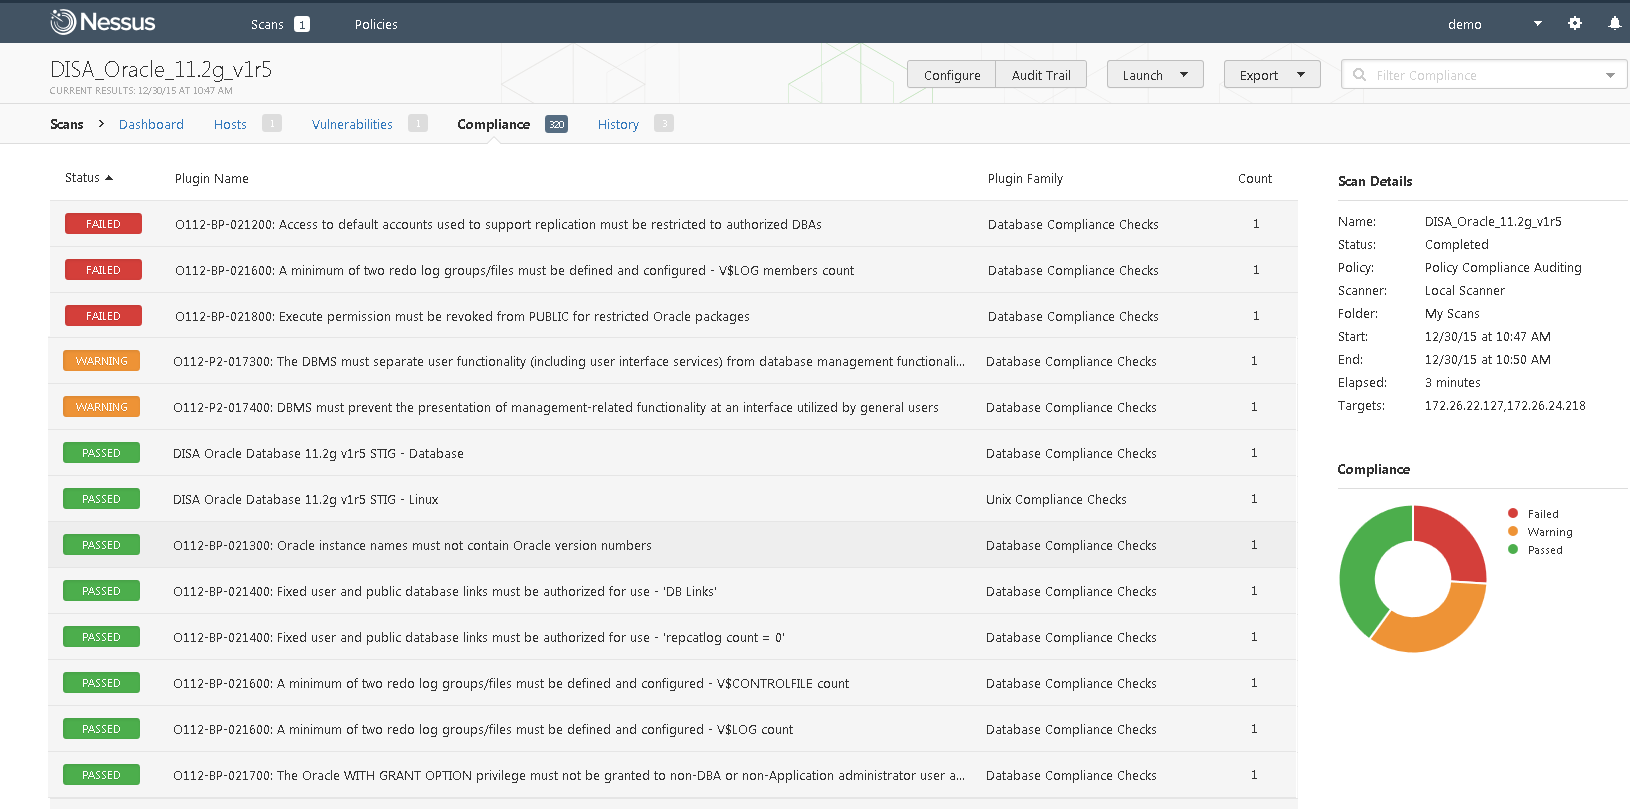Click PASSED badge for STIG - Database row
Viewport: 1630px width, 809px height.
tap(101, 453)
